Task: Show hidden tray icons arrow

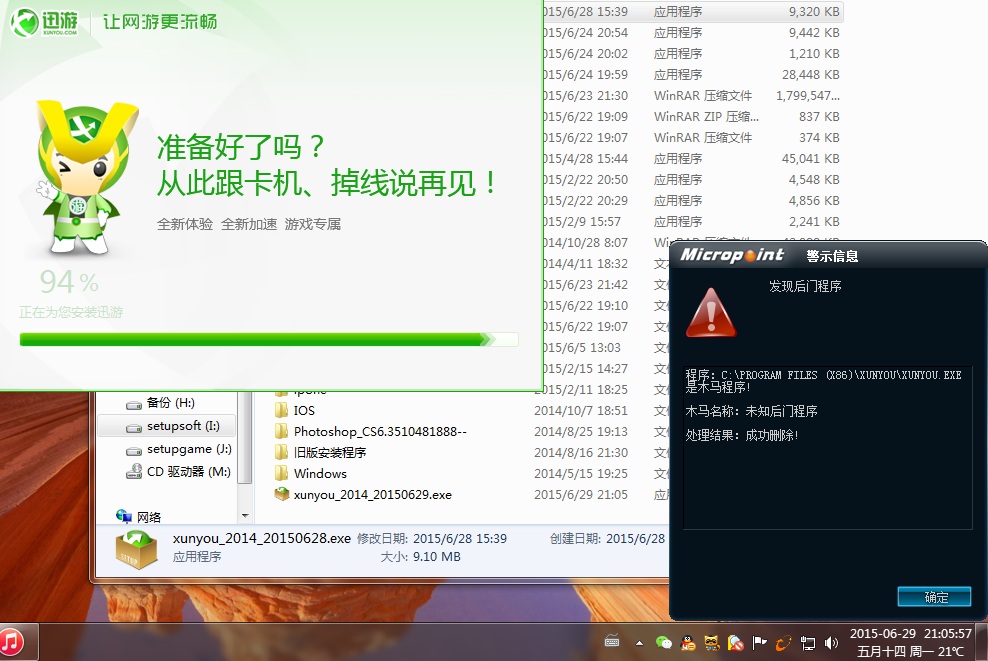Action: (x=640, y=643)
